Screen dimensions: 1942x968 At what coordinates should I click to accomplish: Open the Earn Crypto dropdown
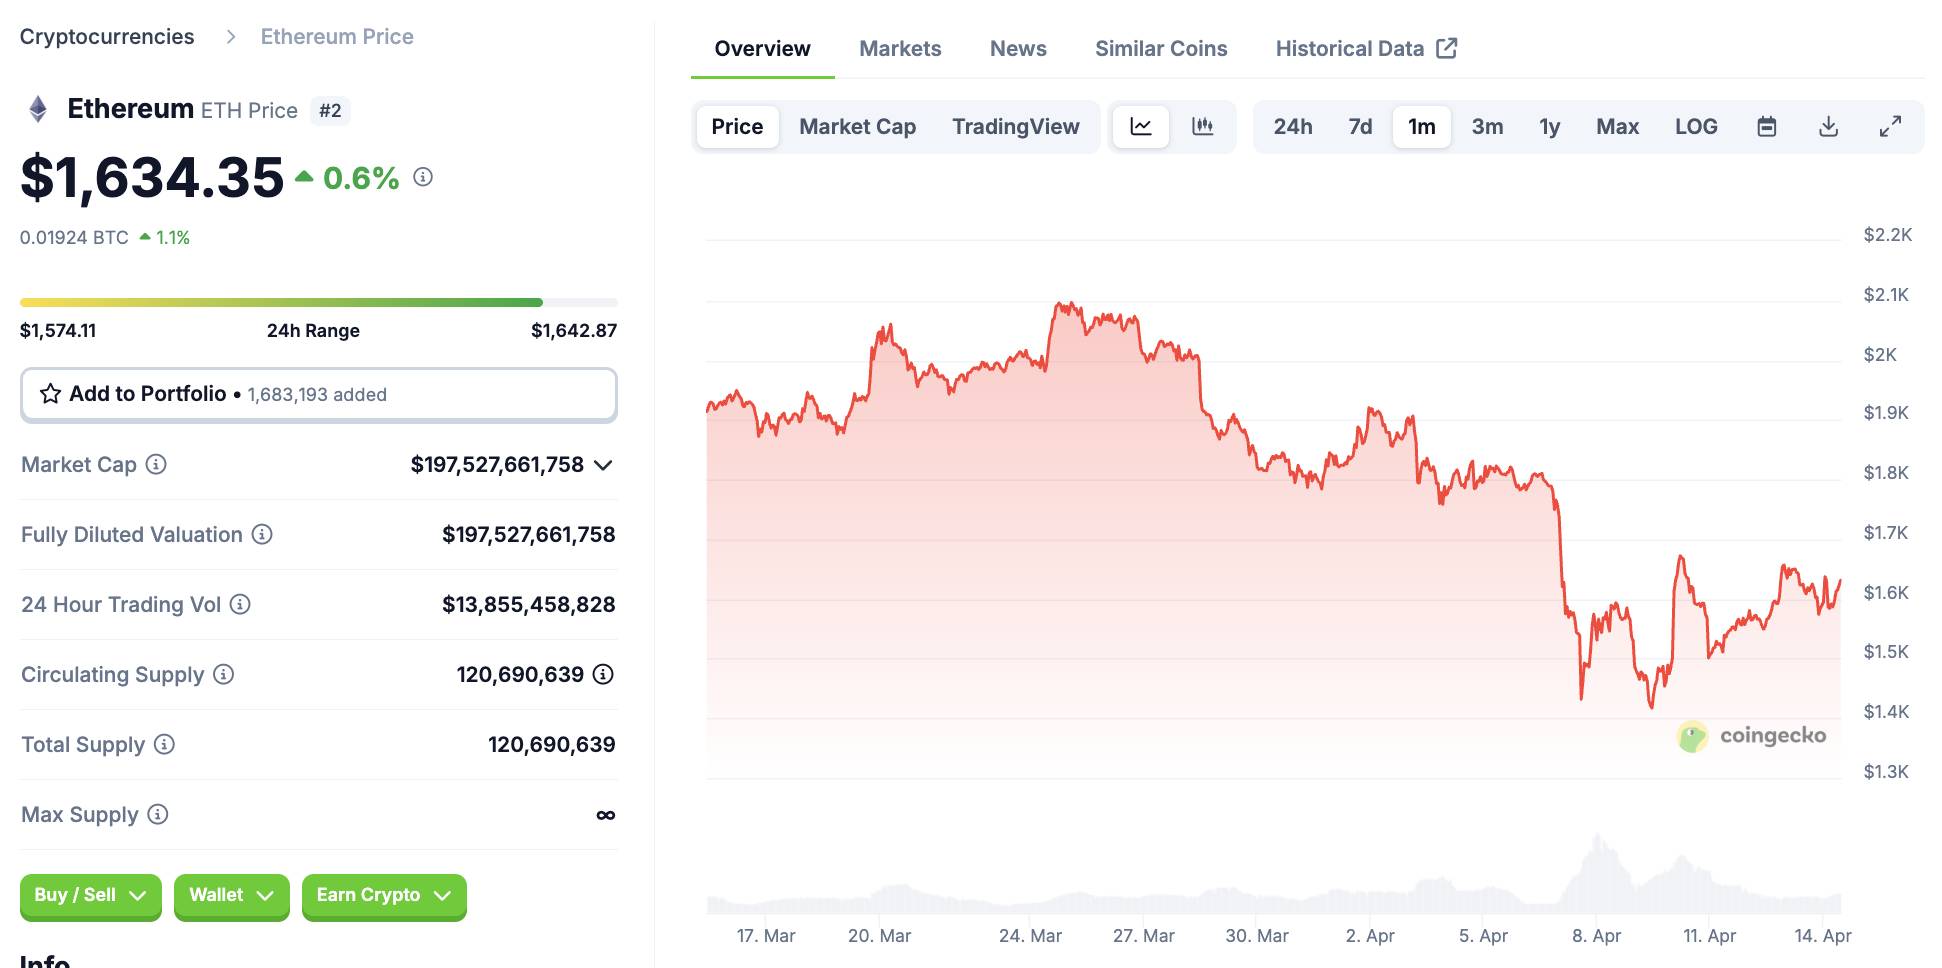[x=384, y=896]
